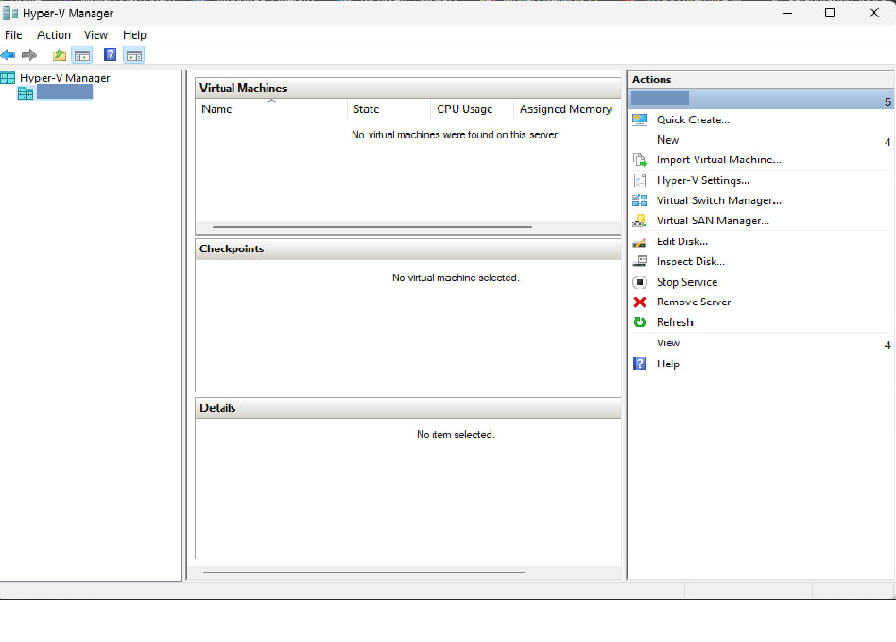896x642 pixels.
Task: Toggle the Show/Hide Action Pane toolbar icon
Action: [x=134, y=55]
